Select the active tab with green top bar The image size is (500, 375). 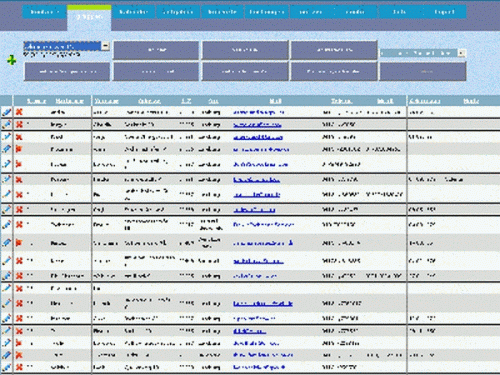click(x=89, y=17)
